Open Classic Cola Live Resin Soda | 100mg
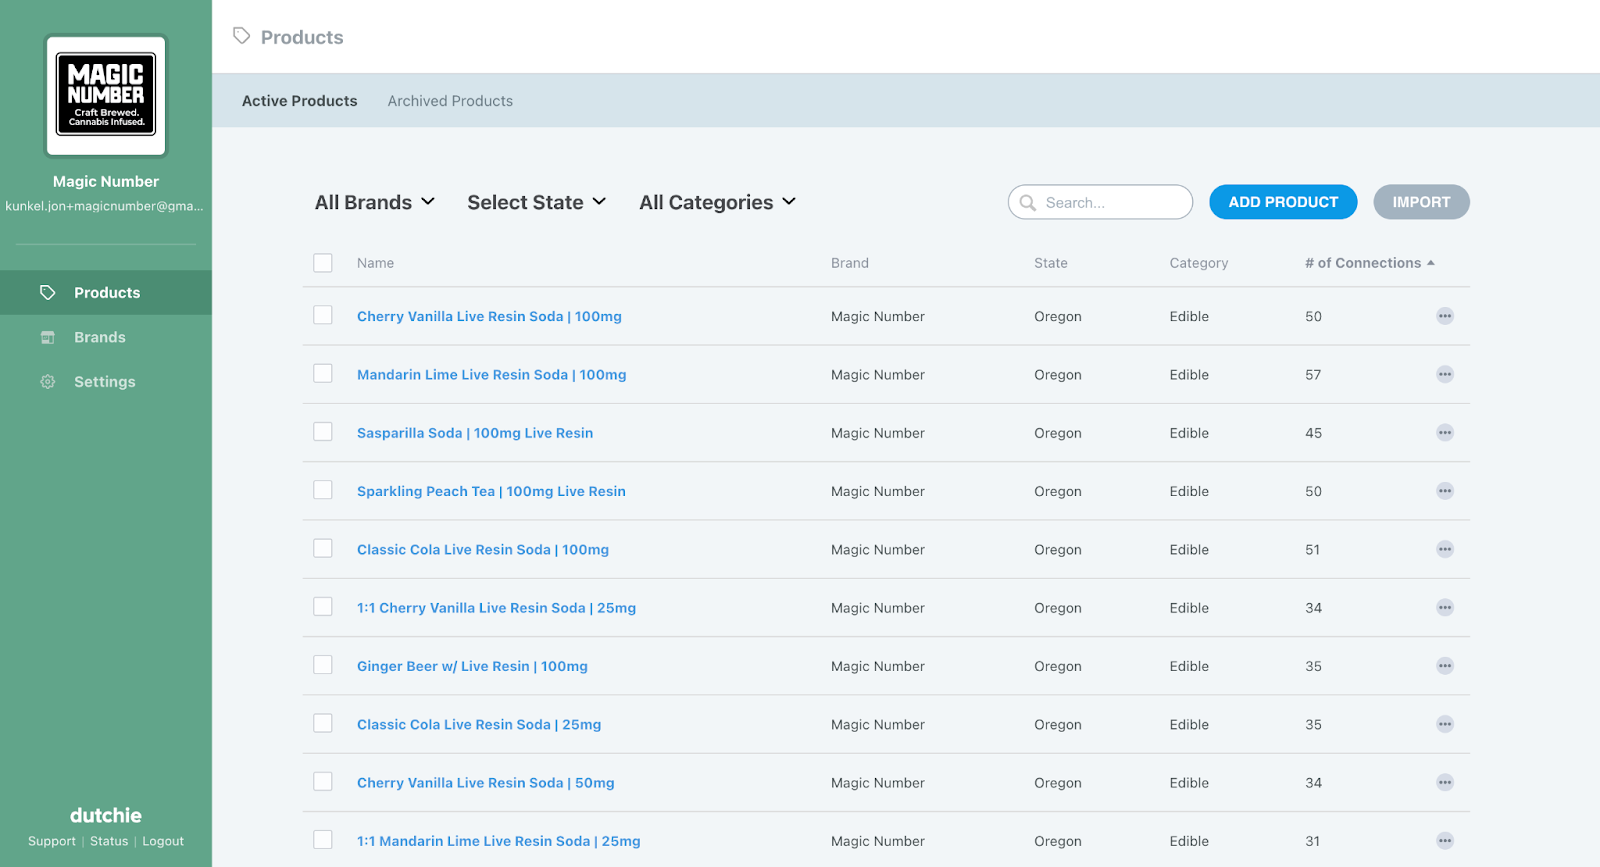1600x867 pixels. (x=483, y=550)
